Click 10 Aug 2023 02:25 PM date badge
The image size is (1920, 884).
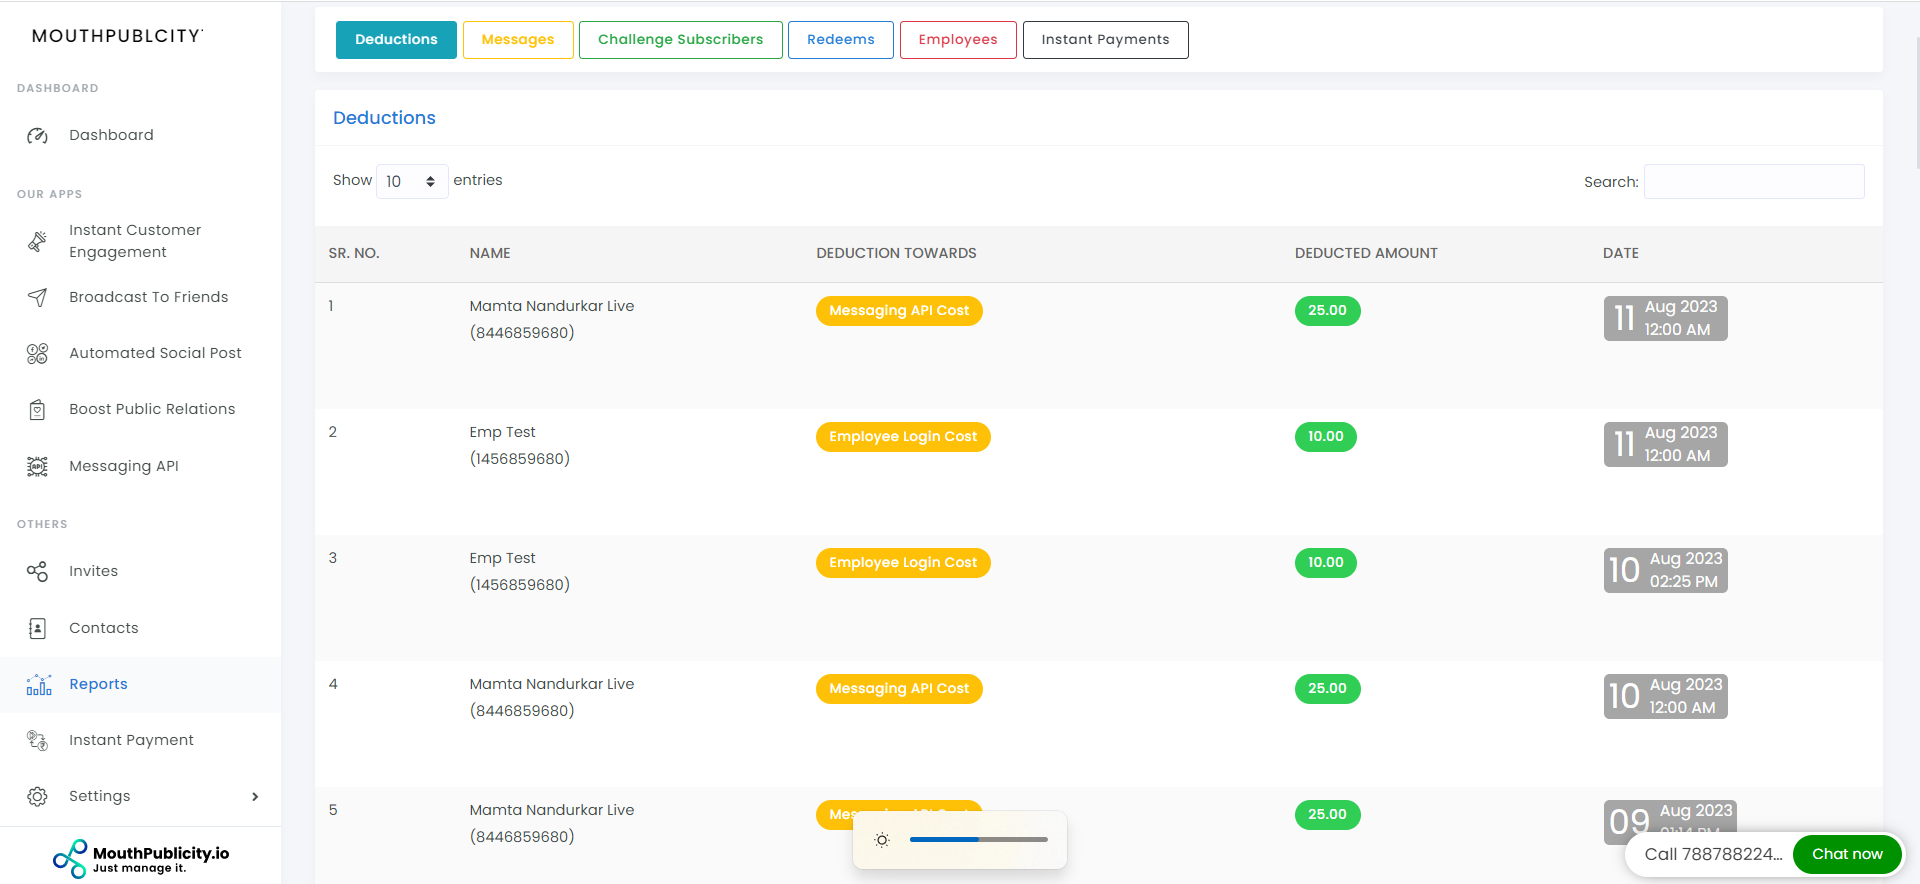click(x=1665, y=570)
